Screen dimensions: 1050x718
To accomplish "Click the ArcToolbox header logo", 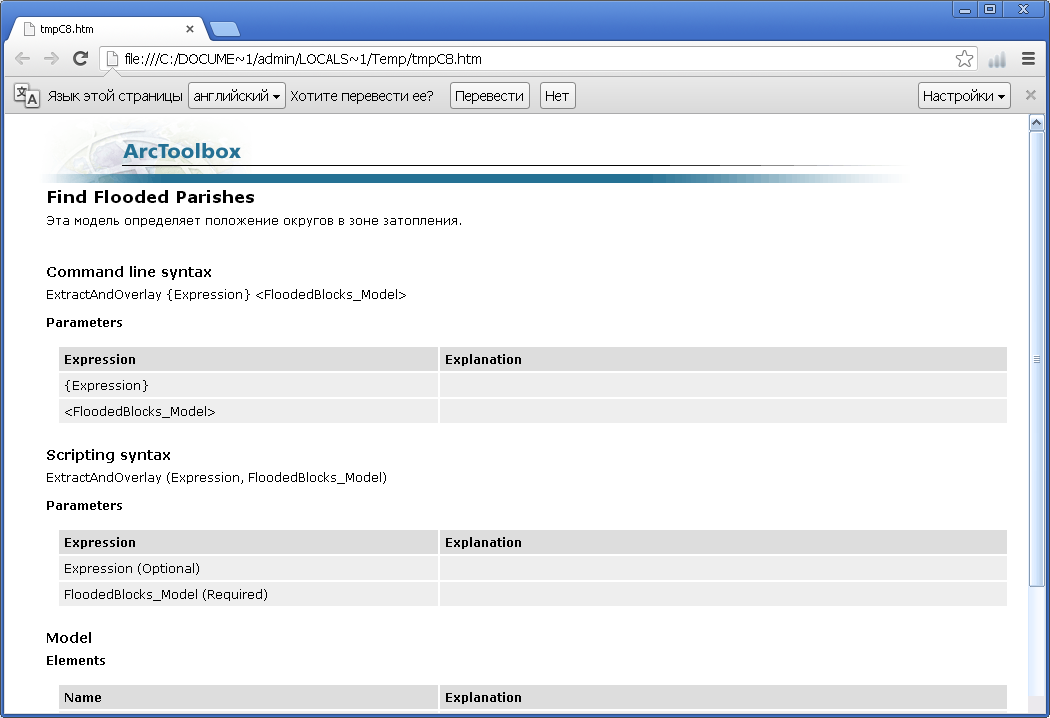I will (181, 151).
